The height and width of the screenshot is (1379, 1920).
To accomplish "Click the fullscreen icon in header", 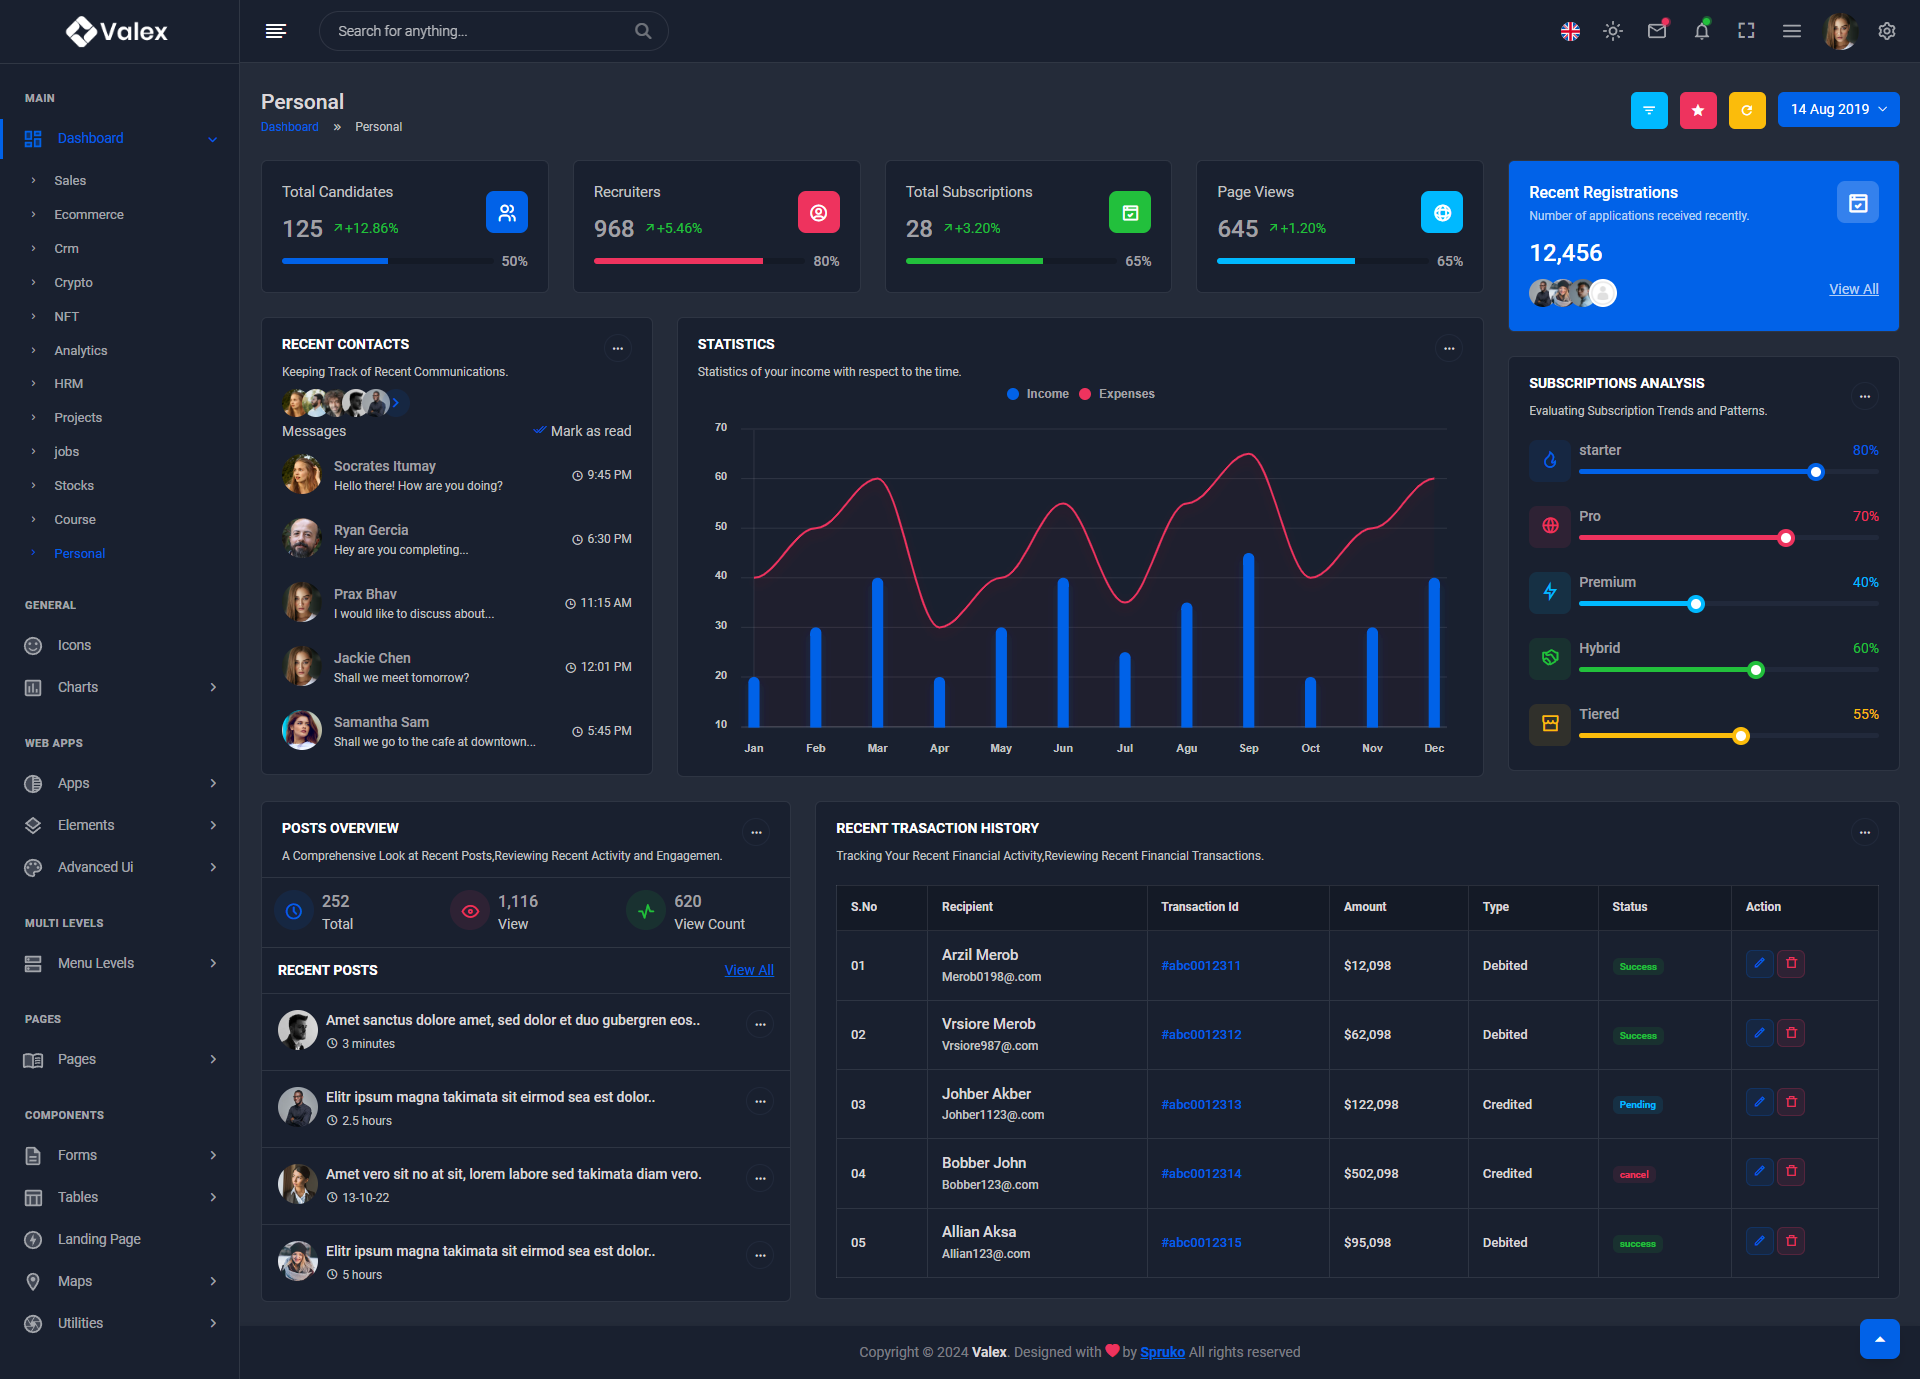I will pos(1746,31).
